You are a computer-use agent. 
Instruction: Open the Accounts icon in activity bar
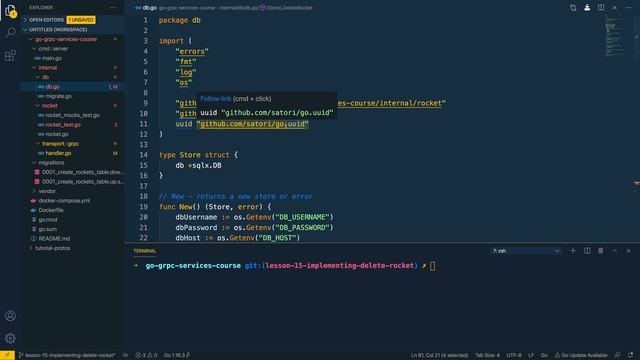pos(11,316)
